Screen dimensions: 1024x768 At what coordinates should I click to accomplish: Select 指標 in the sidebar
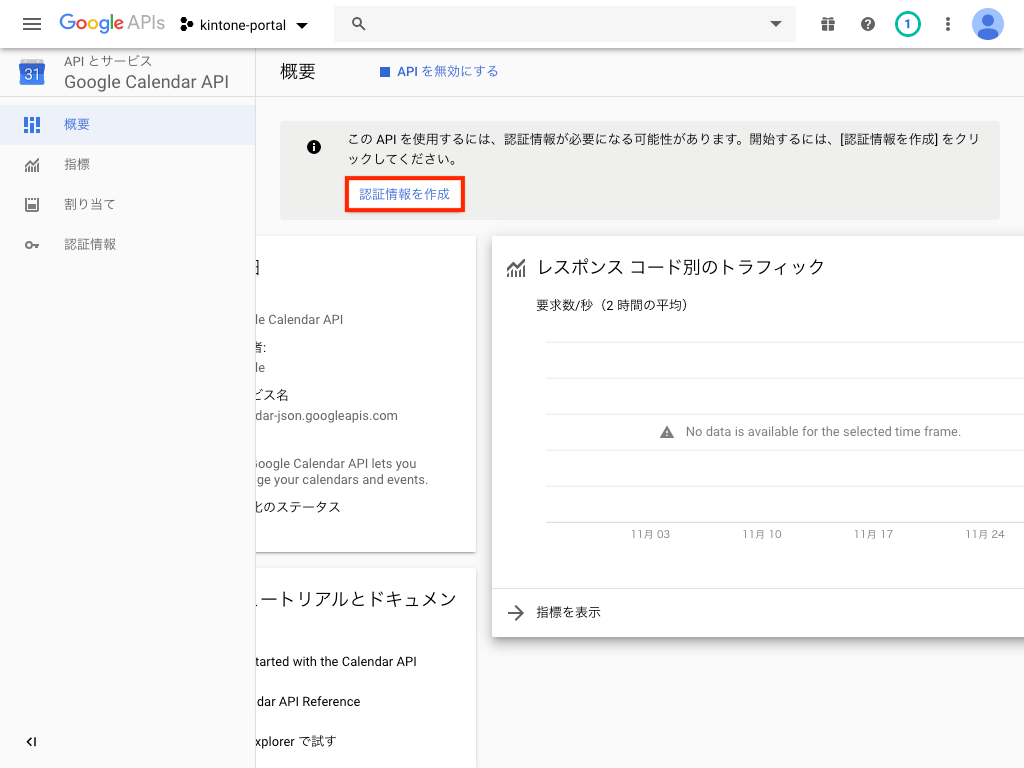(x=77, y=165)
